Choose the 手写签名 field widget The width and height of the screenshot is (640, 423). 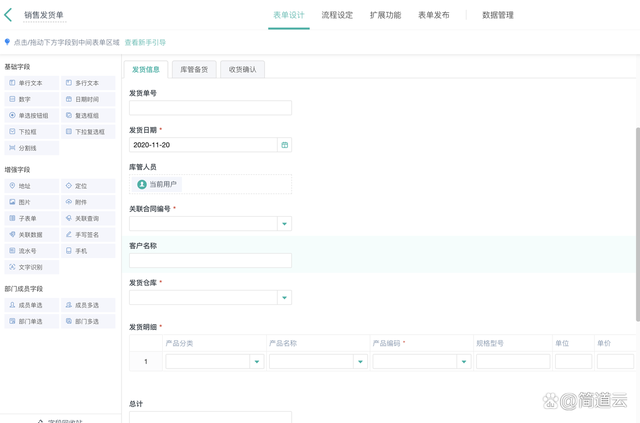point(88,234)
